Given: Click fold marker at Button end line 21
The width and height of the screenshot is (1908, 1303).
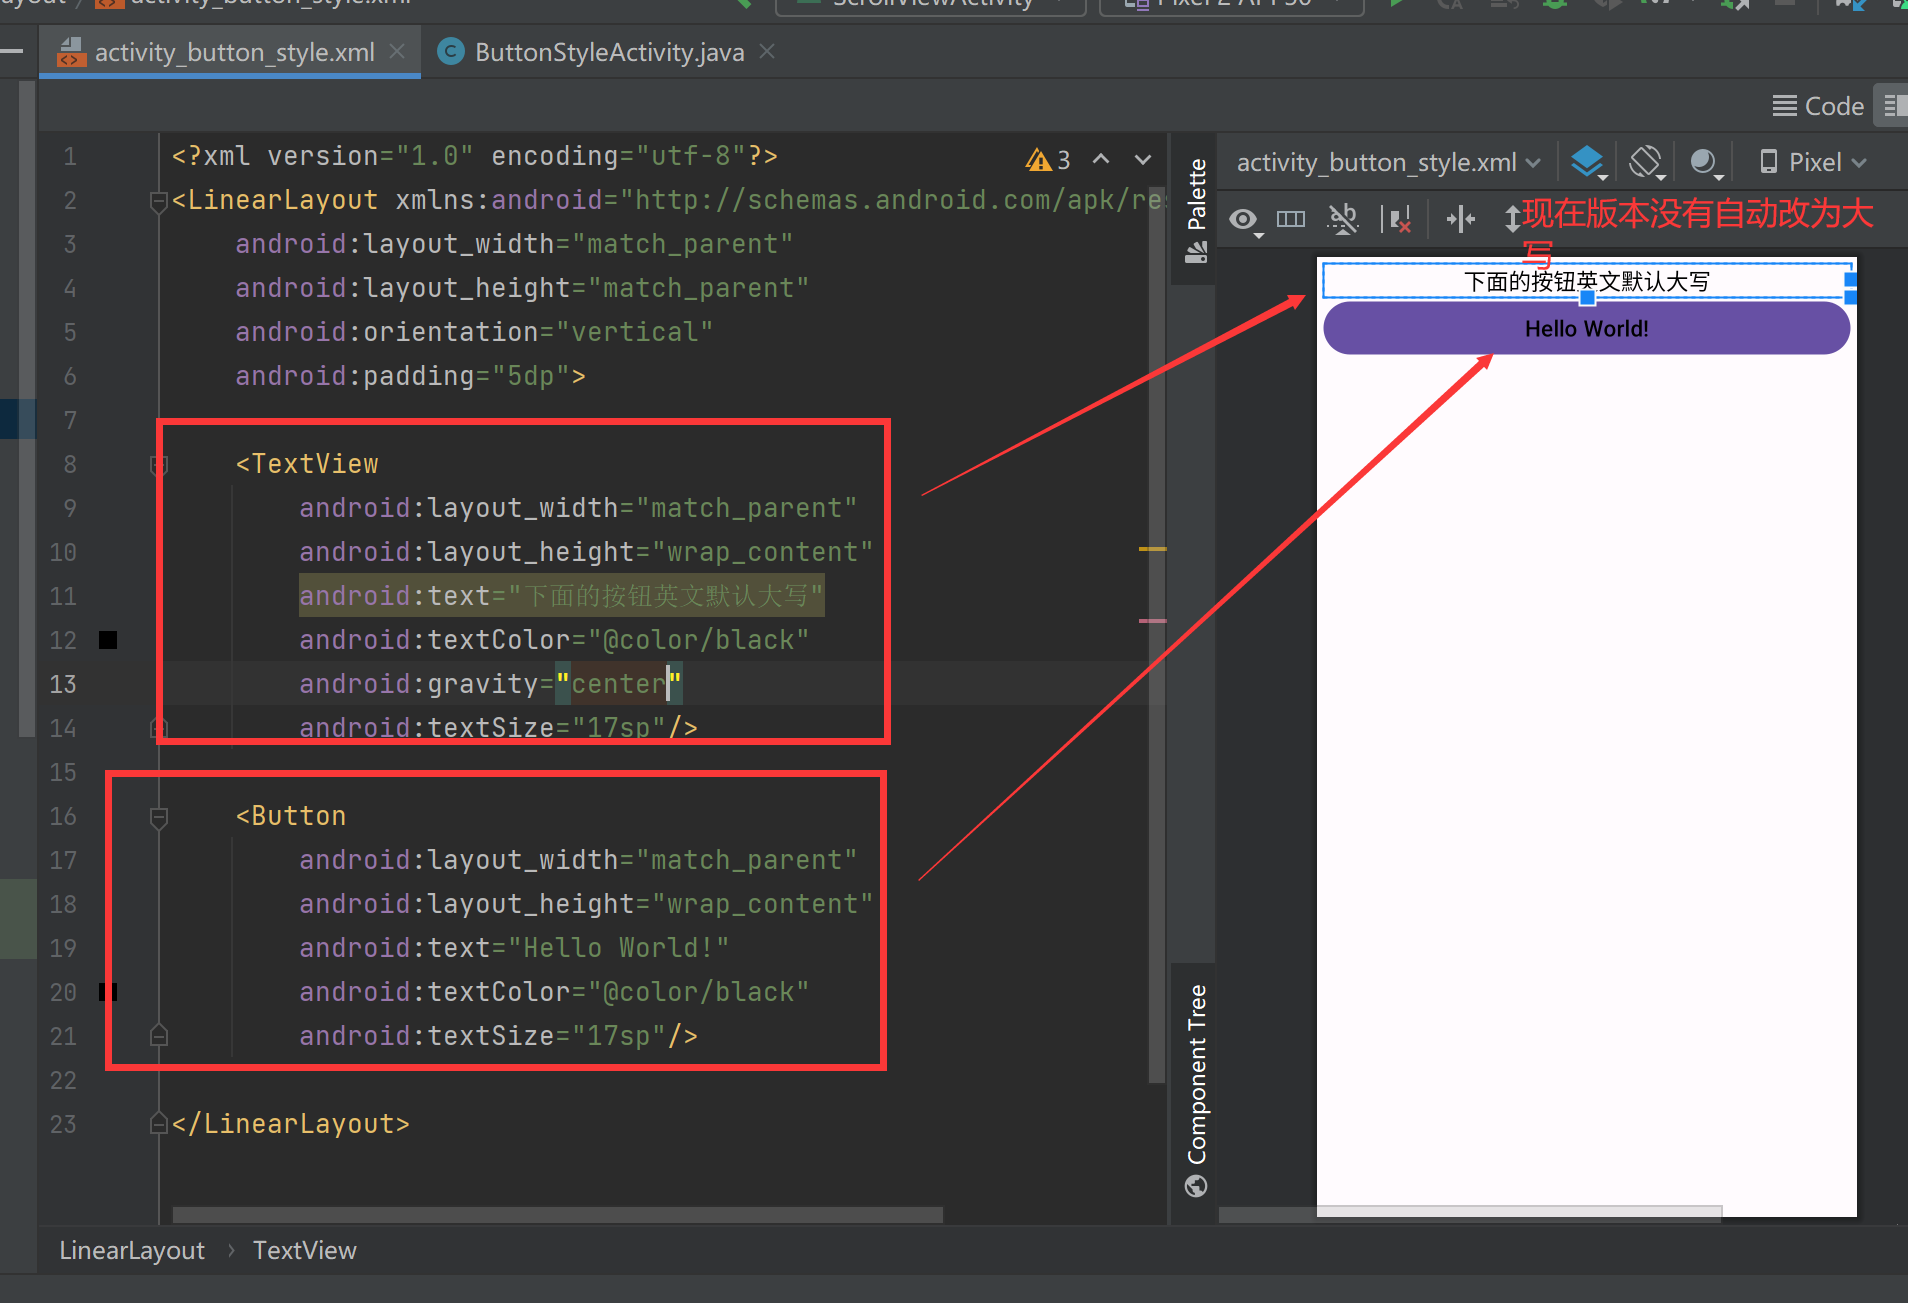Looking at the screenshot, I should (158, 1035).
